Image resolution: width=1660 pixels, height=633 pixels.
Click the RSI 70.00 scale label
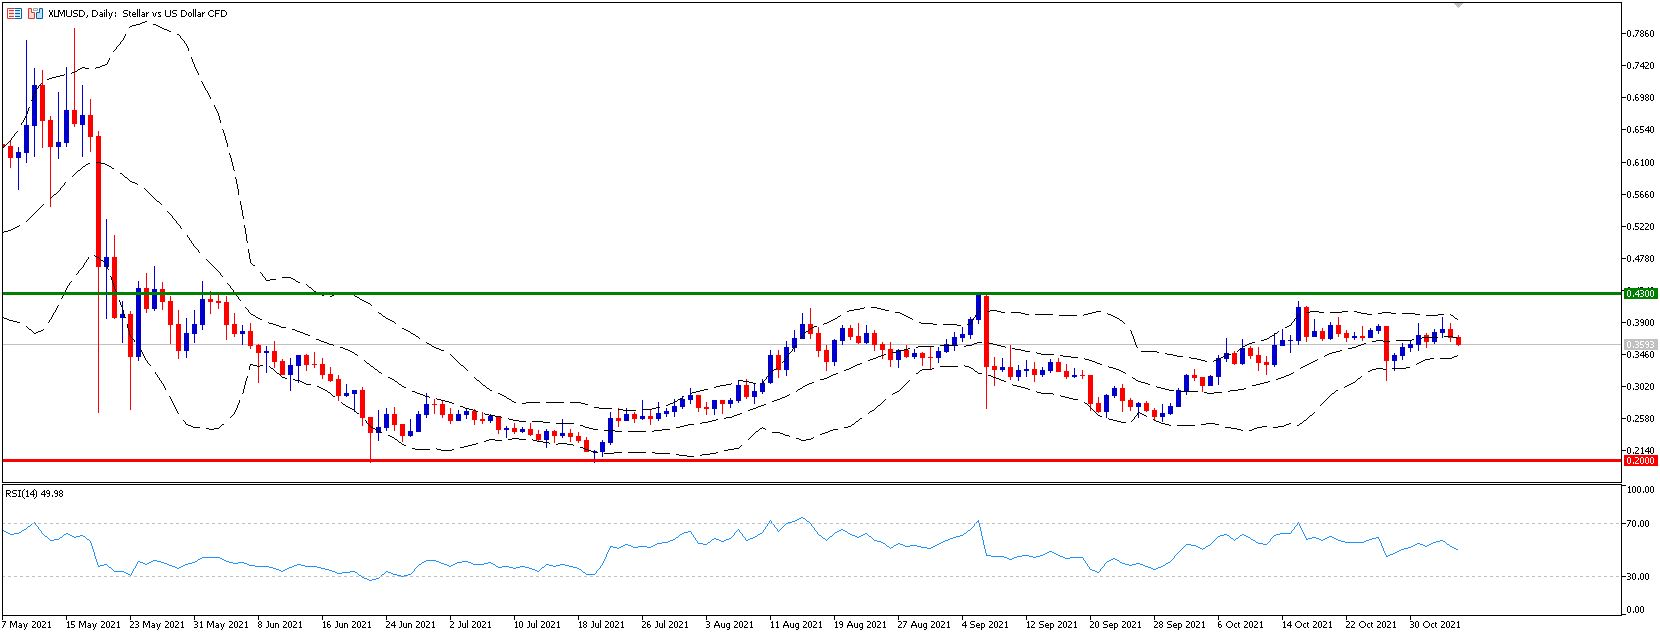[x=1640, y=524]
